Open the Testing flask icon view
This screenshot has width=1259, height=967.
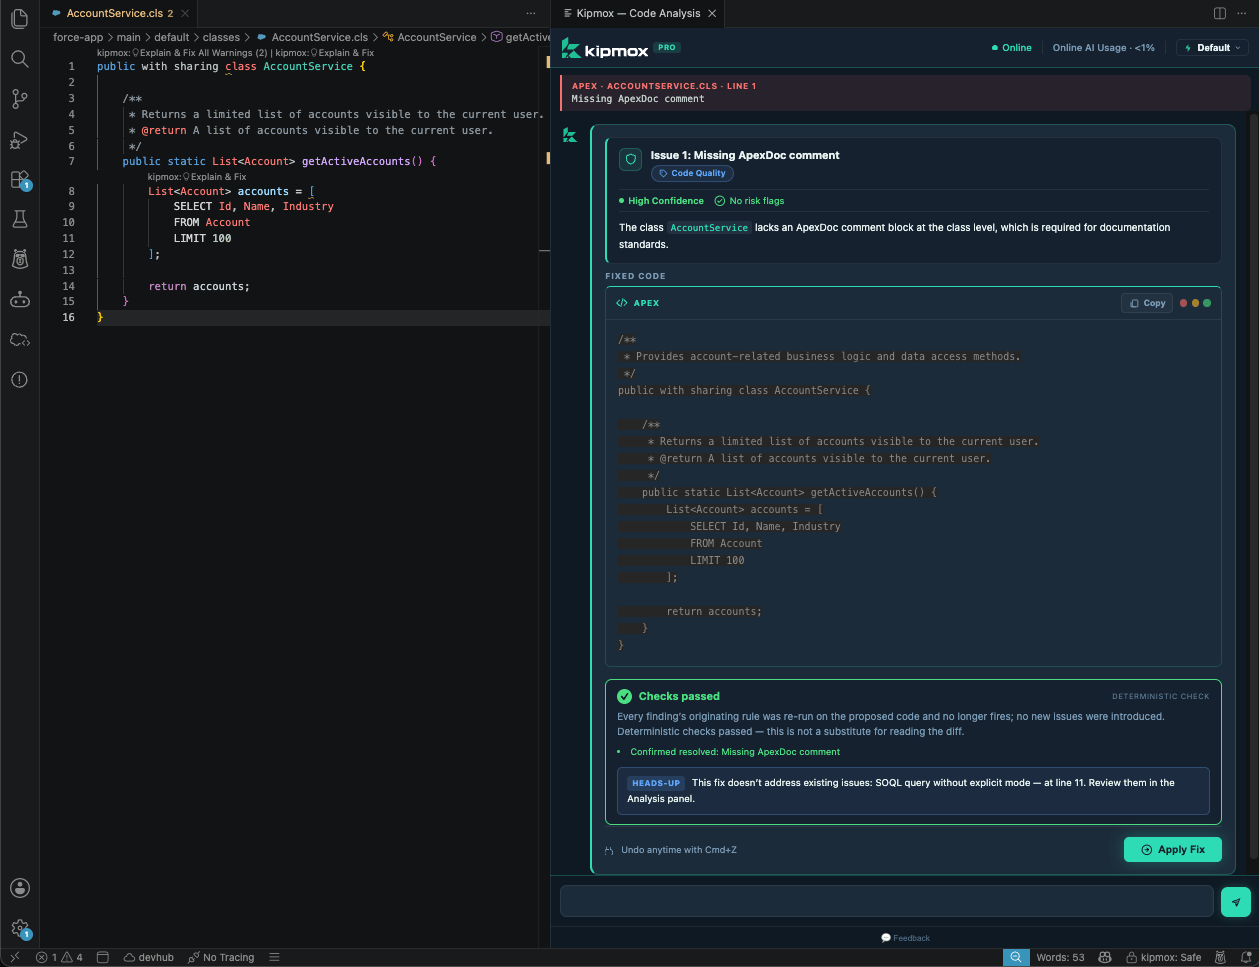pyautogui.click(x=19, y=219)
